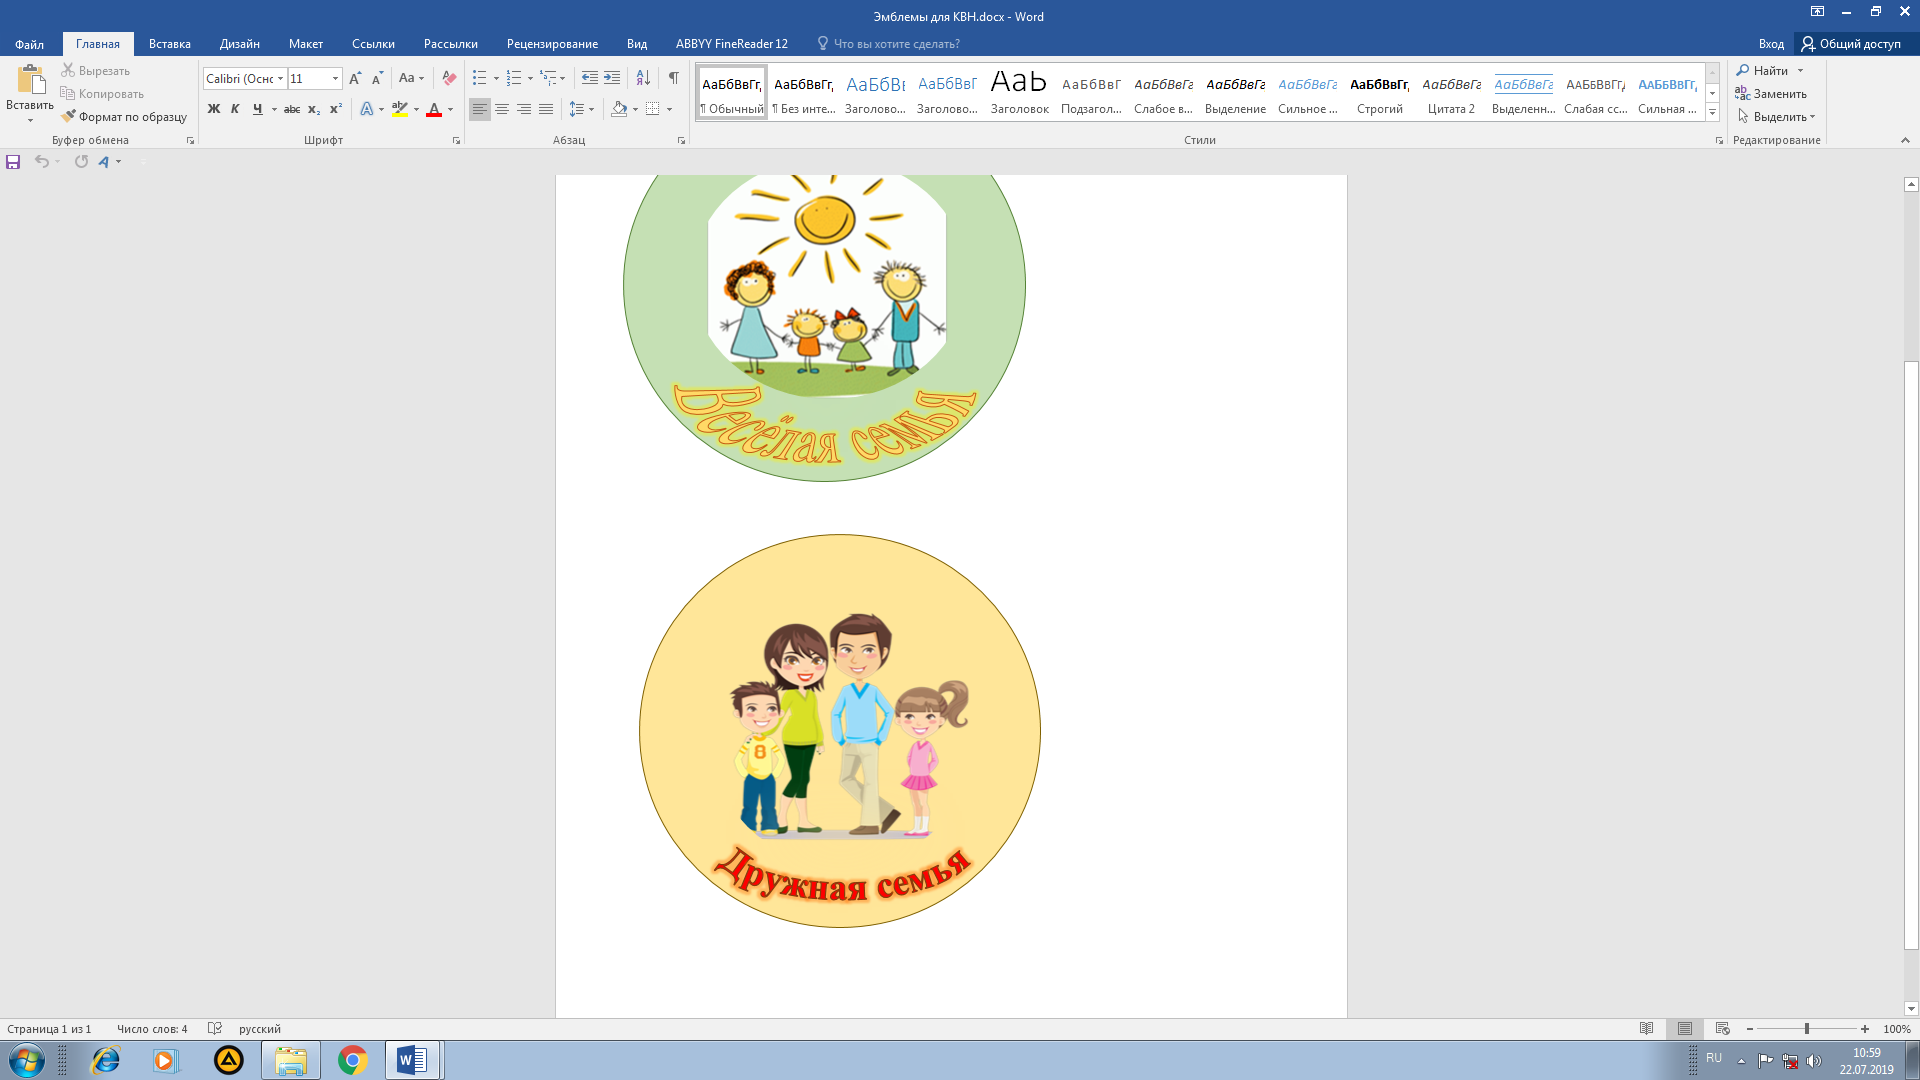
Task: Click the numbered list icon
Action: 514,78
